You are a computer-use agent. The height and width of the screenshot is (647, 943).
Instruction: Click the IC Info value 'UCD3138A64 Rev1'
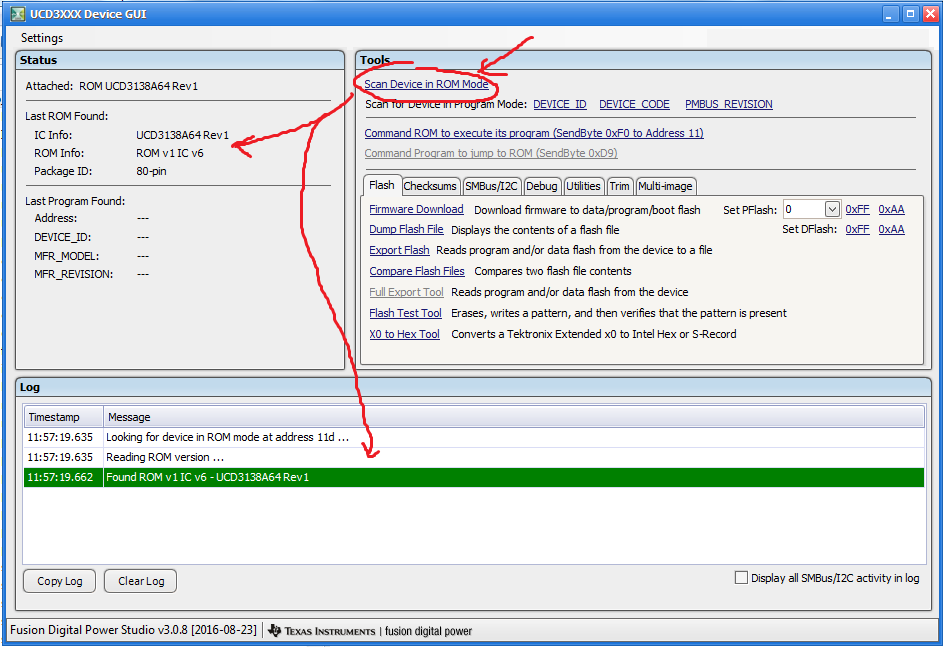tap(182, 135)
